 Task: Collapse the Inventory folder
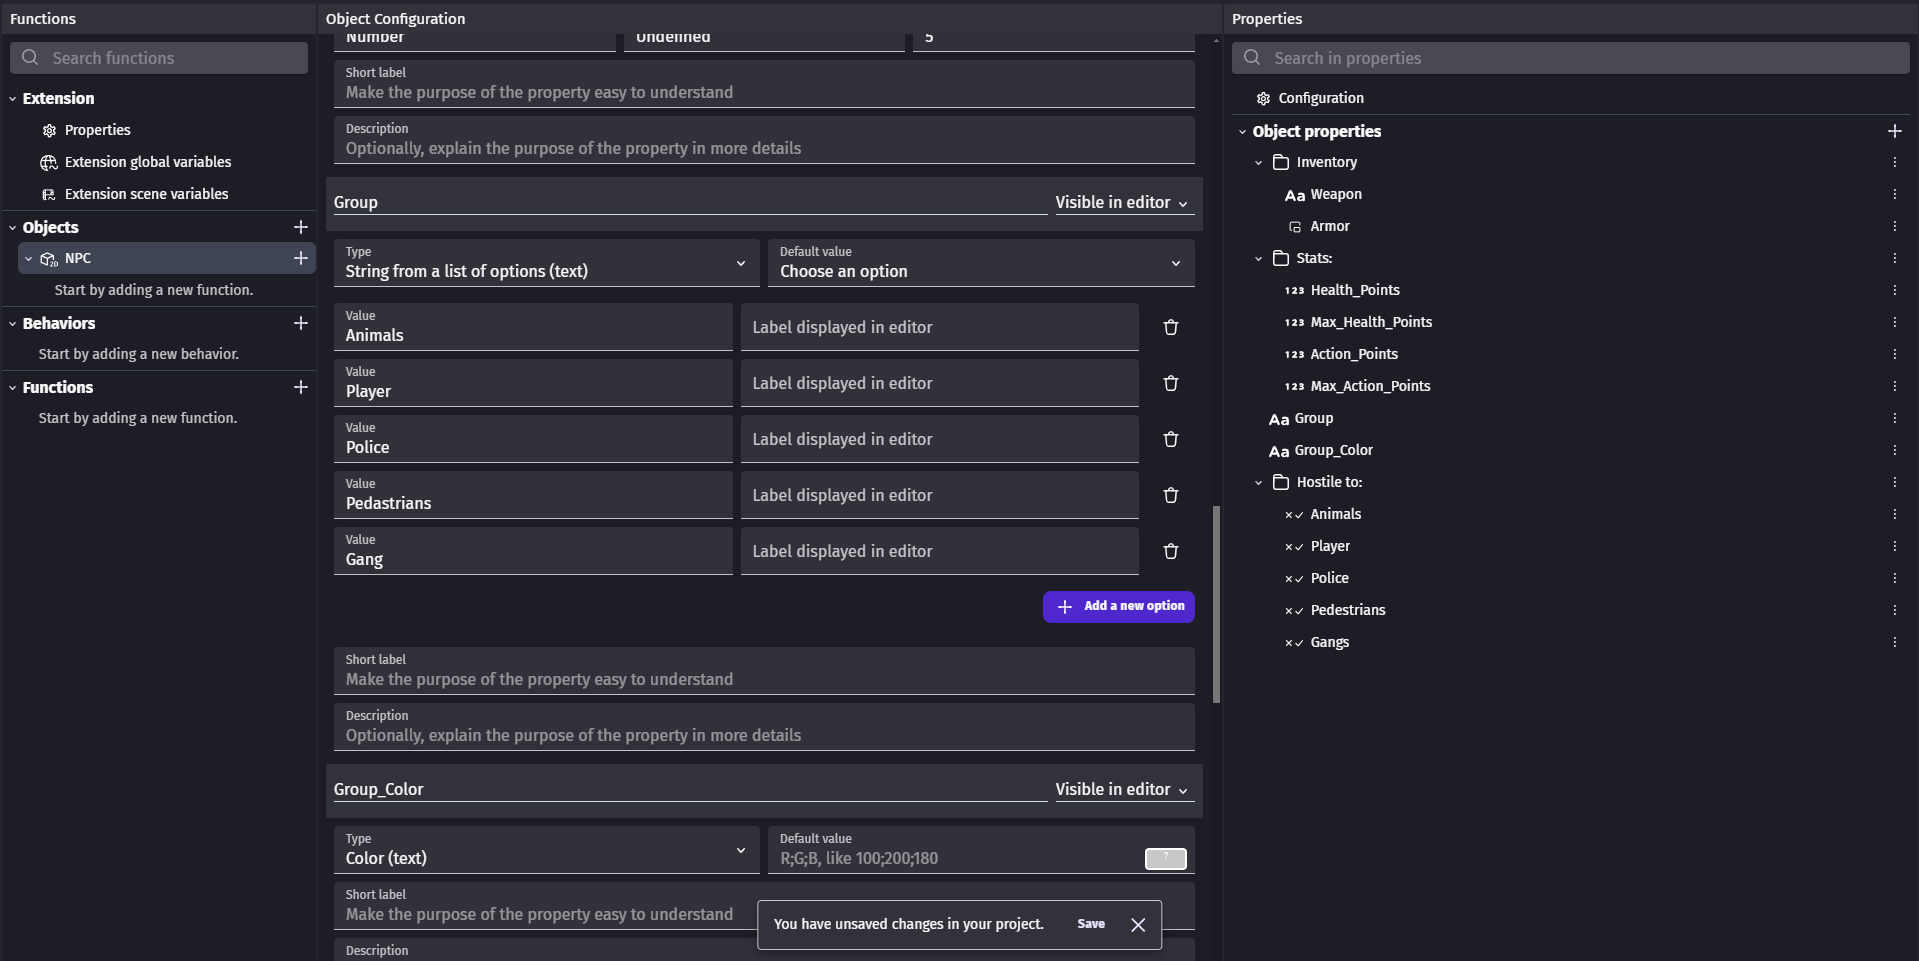(1259, 162)
